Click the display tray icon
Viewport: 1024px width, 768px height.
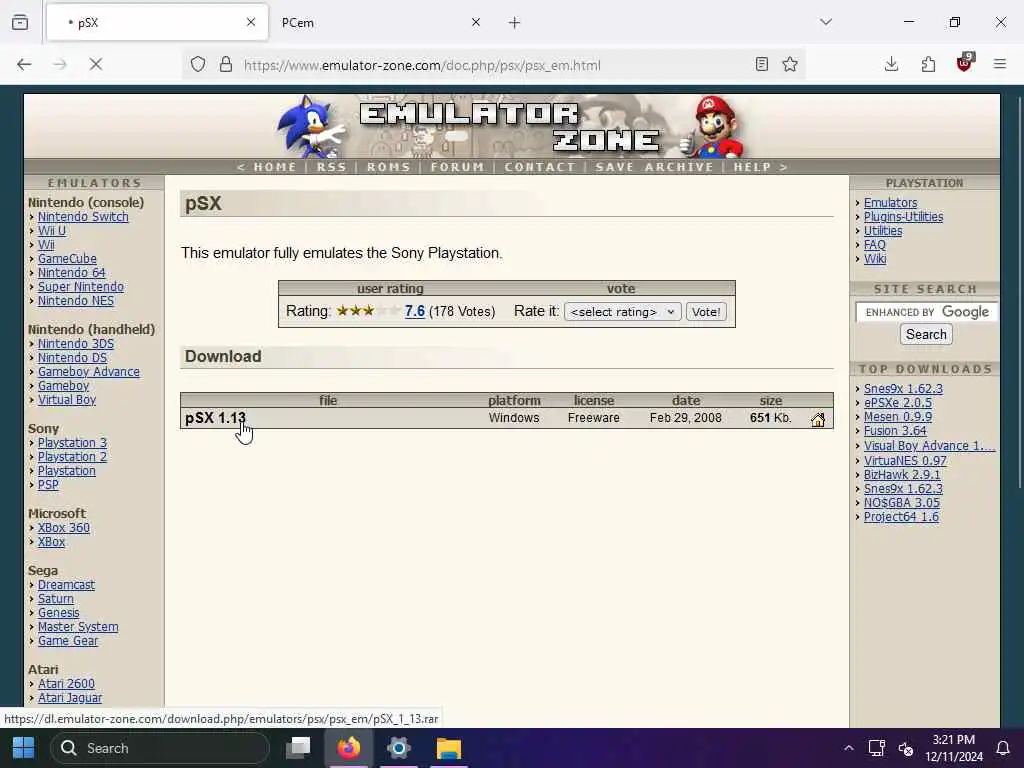click(x=876, y=748)
